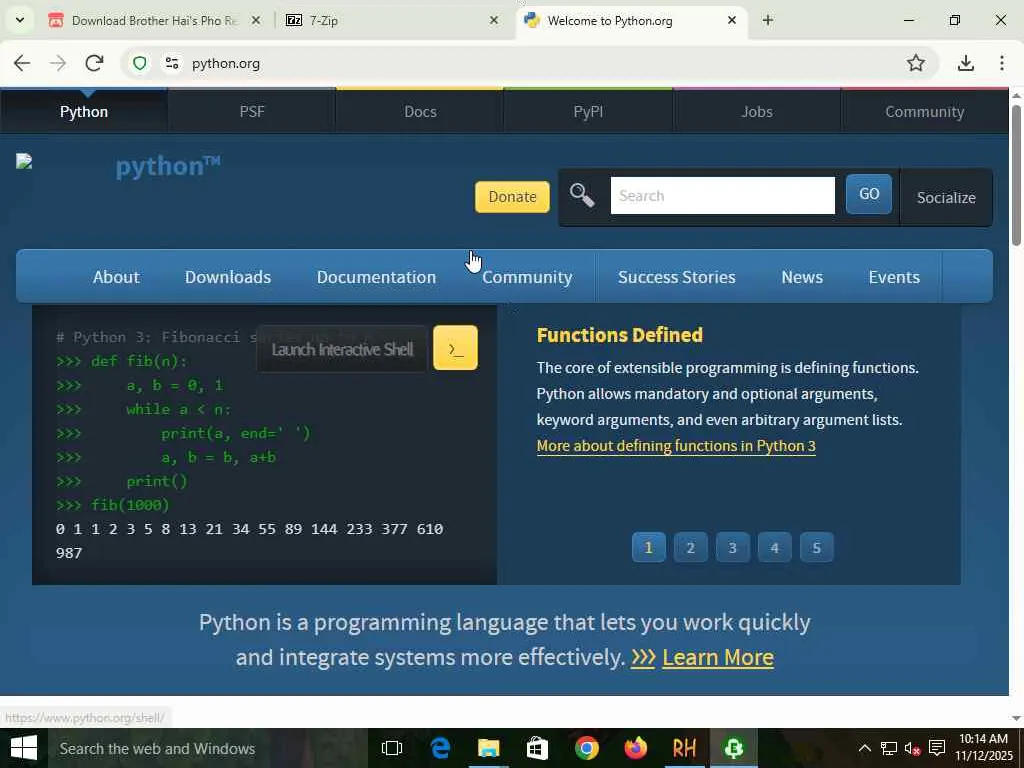Click the yellow Donate button
This screenshot has width=1024, height=768.
click(512, 197)
